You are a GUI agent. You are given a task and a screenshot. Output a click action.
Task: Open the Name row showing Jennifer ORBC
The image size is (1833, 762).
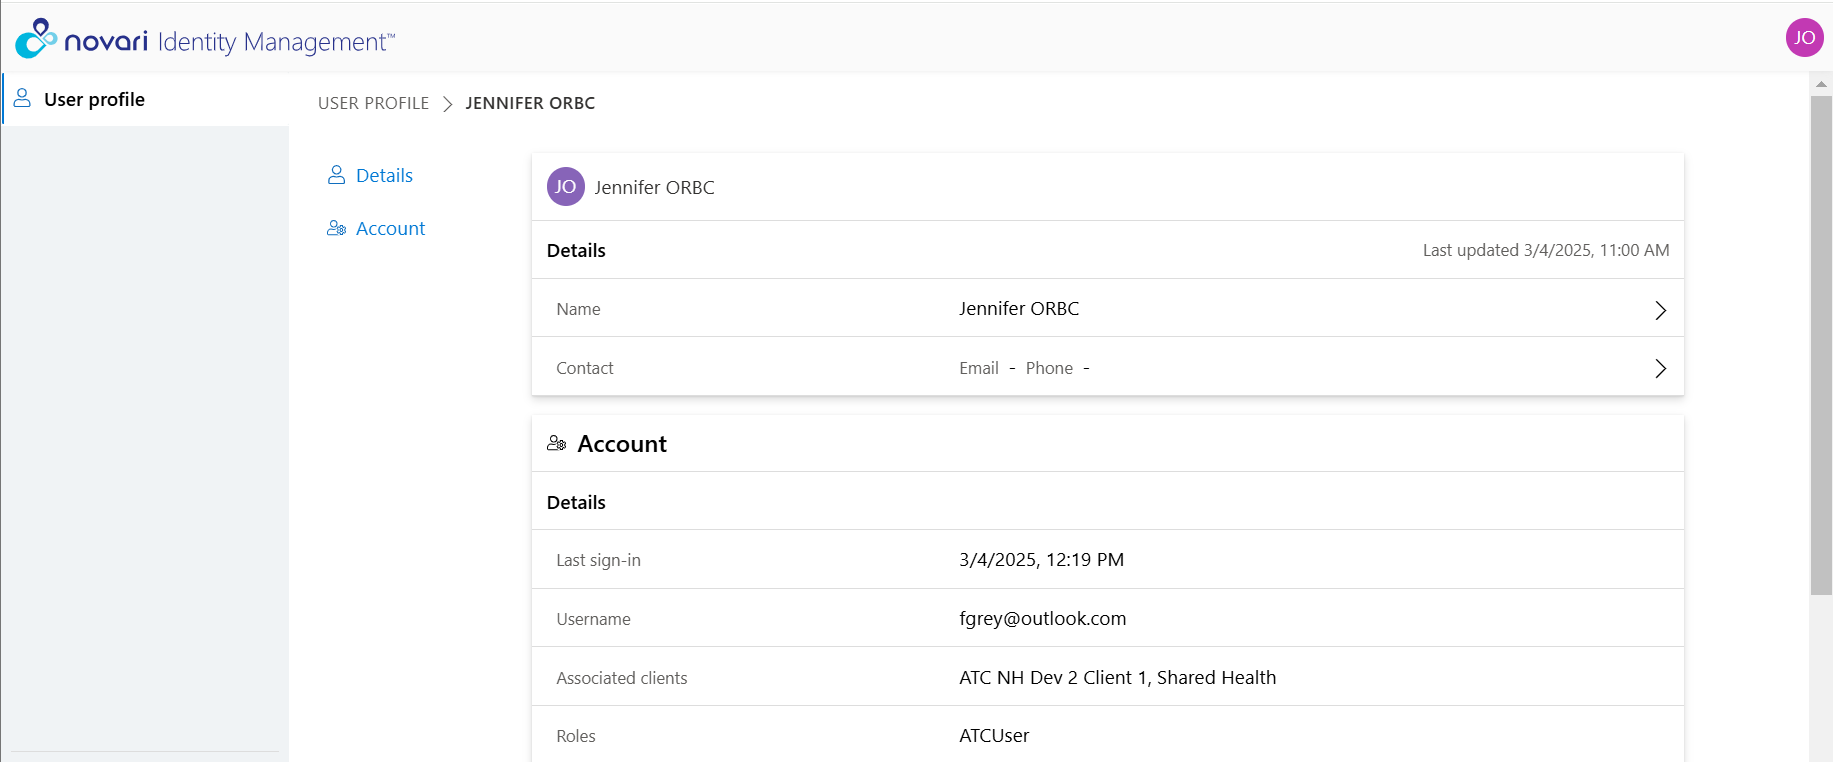[x=1108, y=309]
